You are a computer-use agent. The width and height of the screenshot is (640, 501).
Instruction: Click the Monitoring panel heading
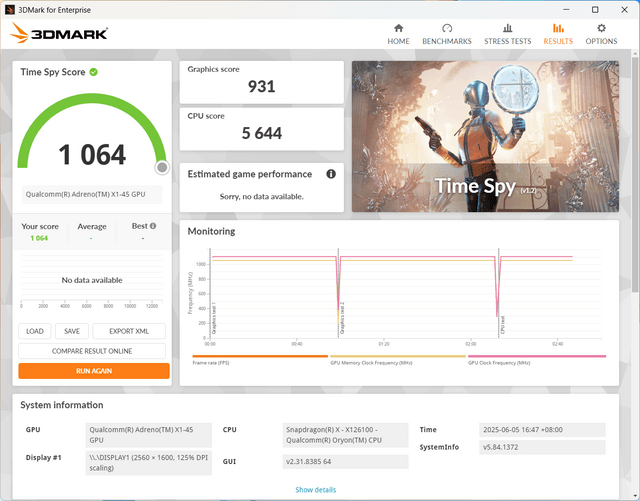(211, 231)
